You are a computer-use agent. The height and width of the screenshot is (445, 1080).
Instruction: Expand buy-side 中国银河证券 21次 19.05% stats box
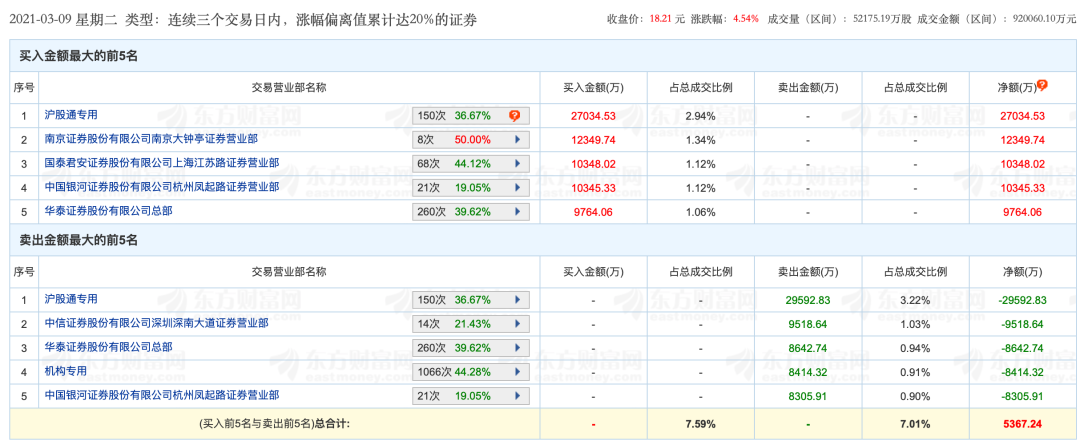(x=518, y=188)
